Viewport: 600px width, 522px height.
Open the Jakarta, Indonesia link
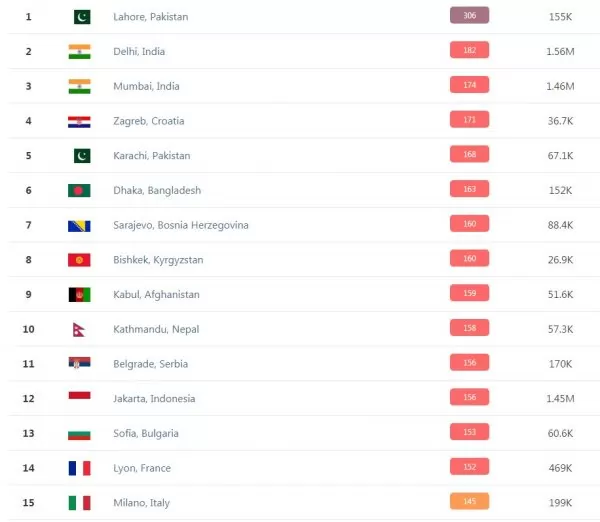tap(154, 398)
